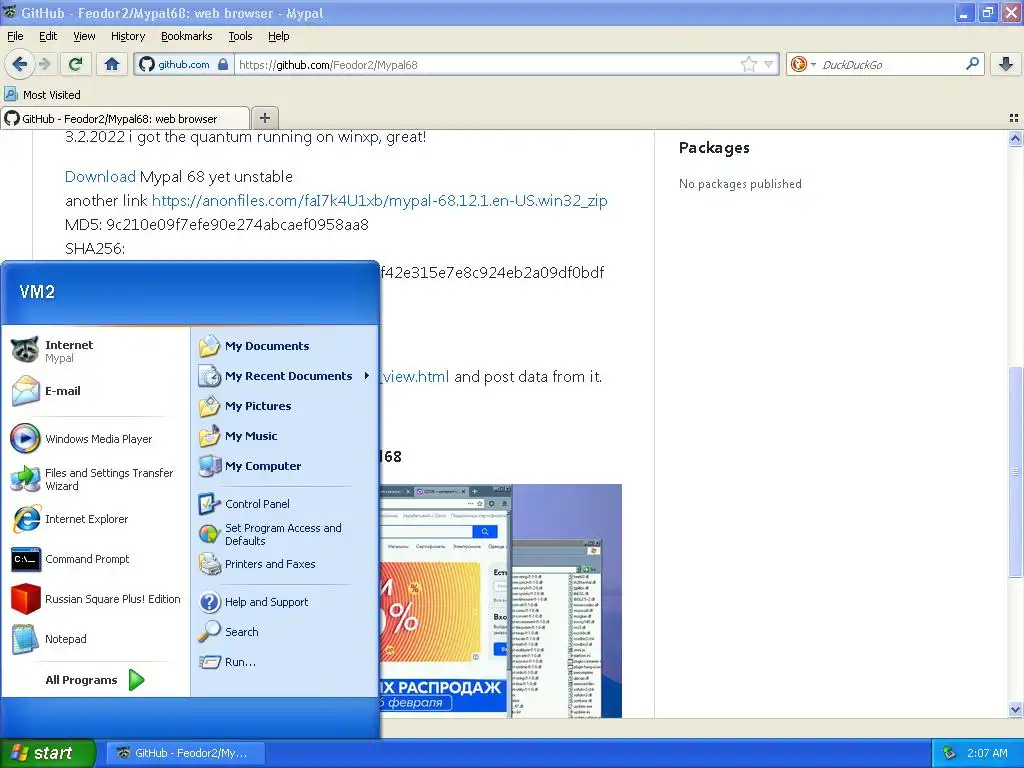Click the vertical scrollbar thumb
Viewport: 1024px width, 768px height.
(x=1015, y=472)
